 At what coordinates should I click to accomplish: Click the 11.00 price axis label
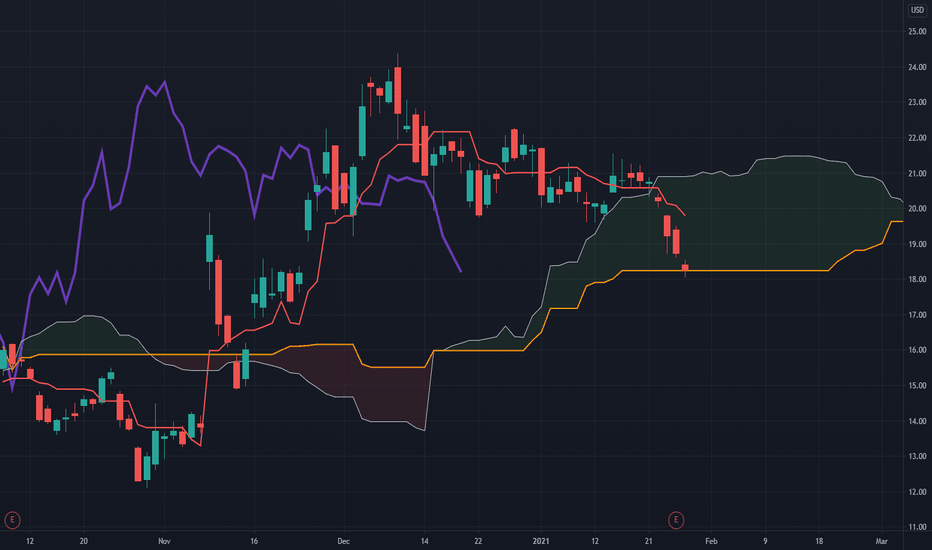[917, 527]
